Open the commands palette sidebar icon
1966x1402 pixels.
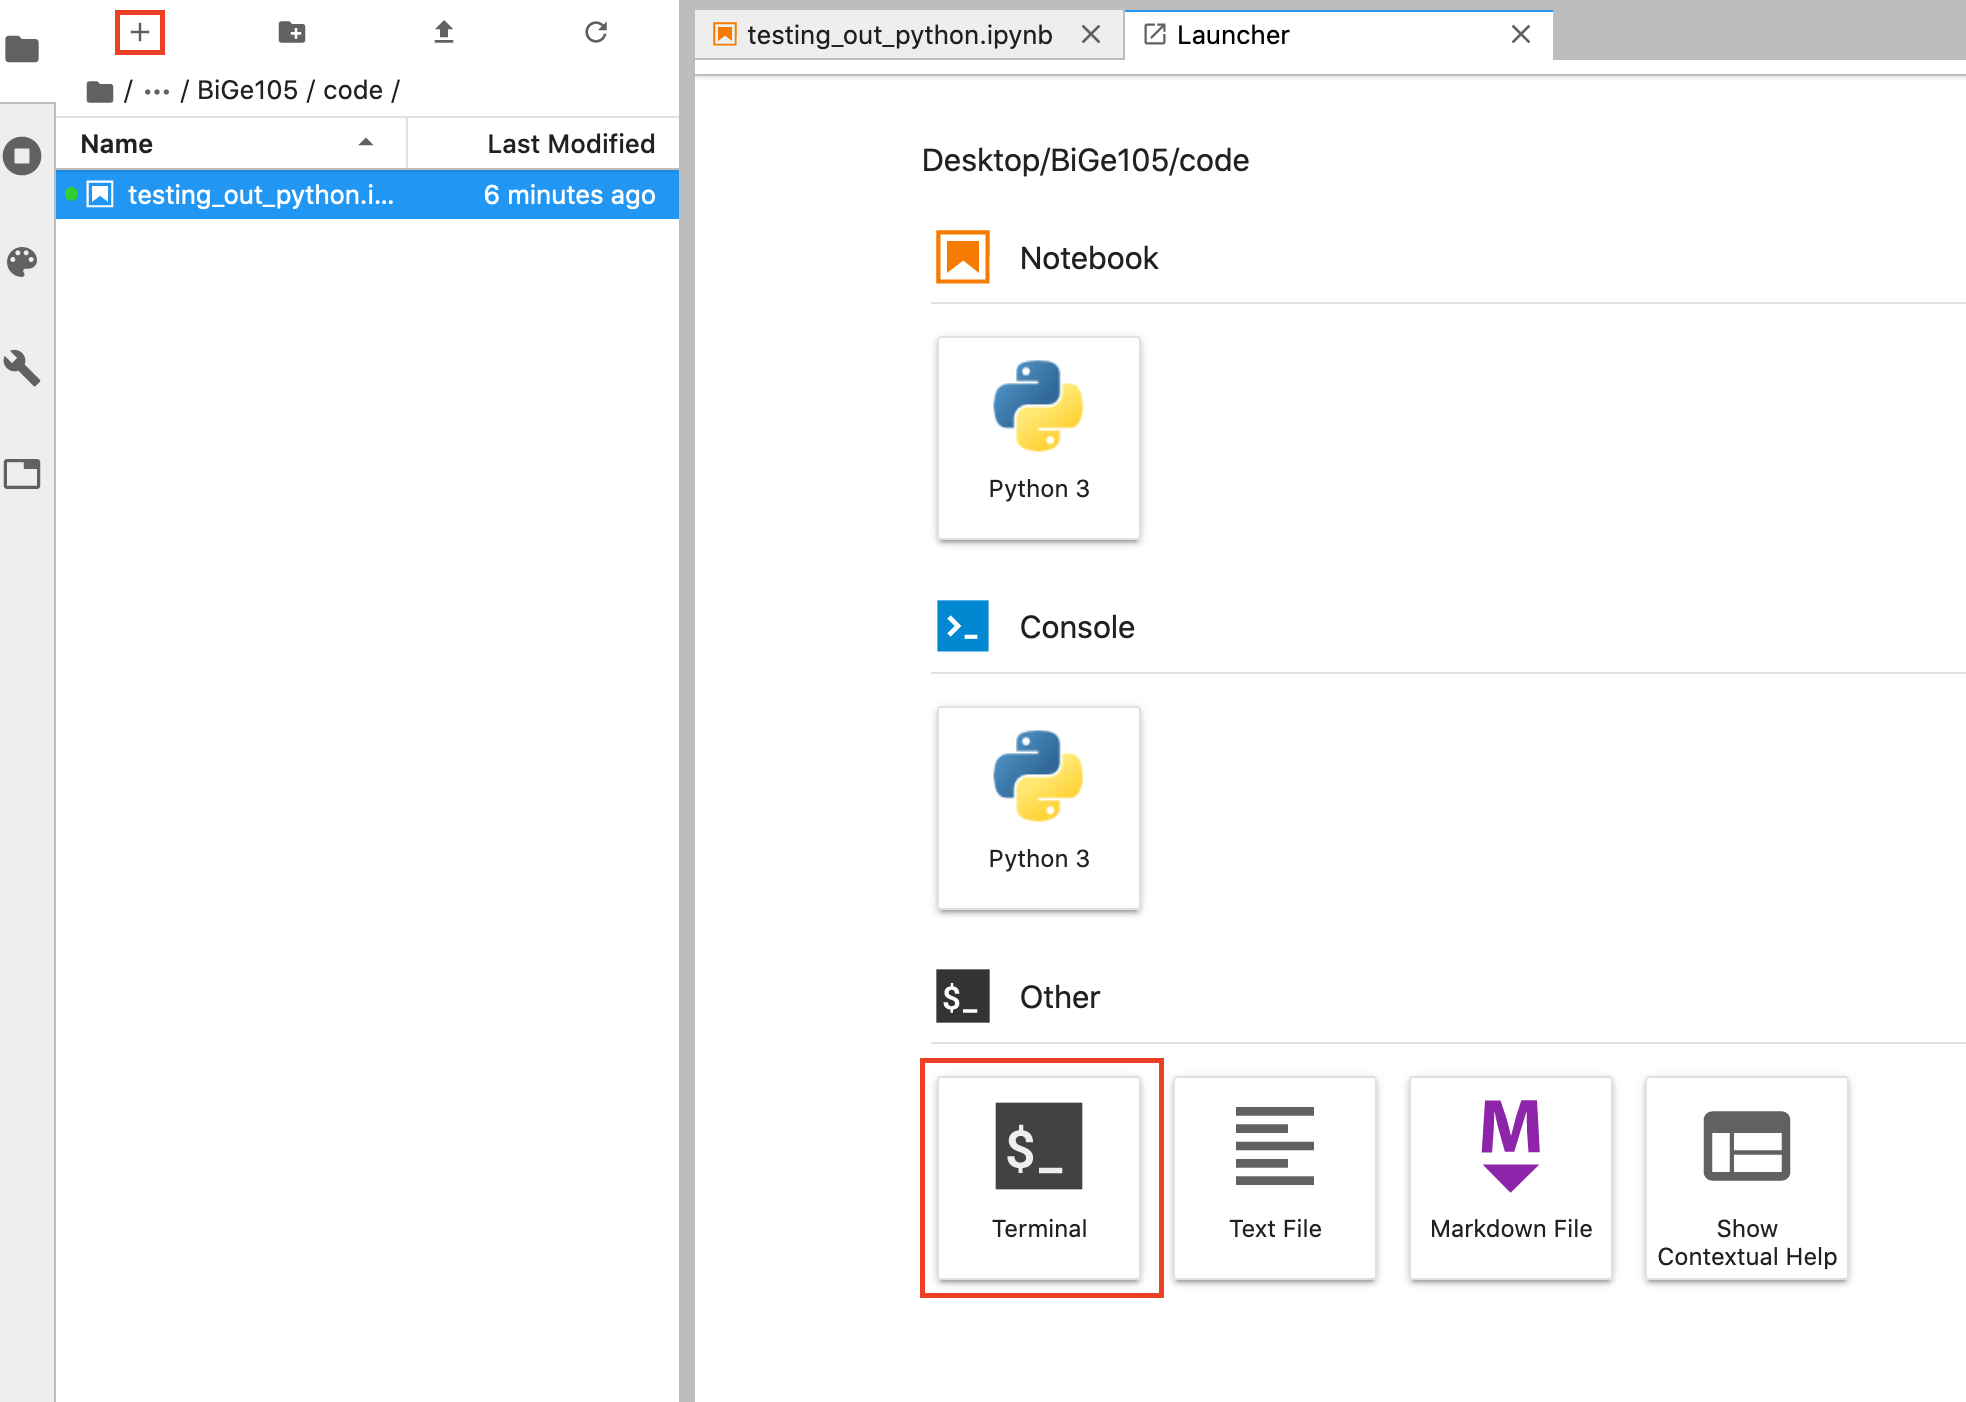[22, 262]
